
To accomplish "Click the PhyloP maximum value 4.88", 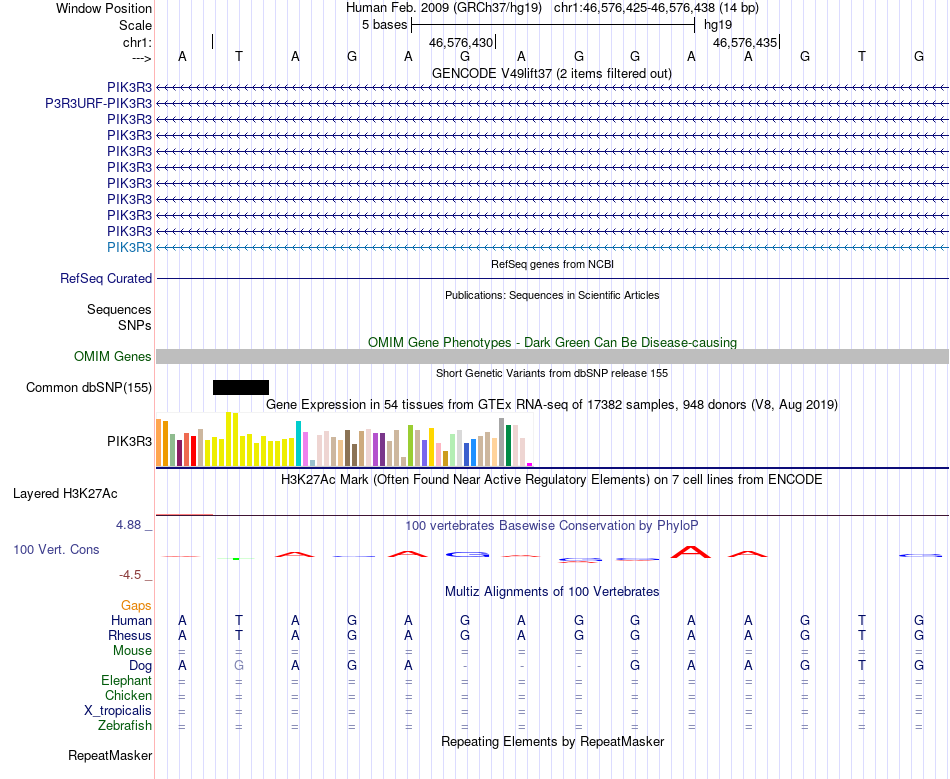I will coord(128,525).
